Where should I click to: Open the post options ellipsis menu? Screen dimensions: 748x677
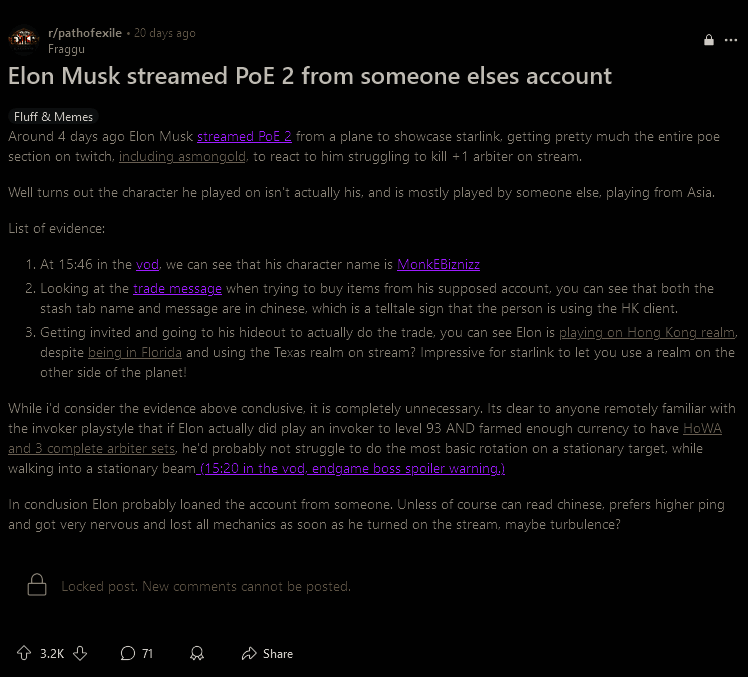731,40
